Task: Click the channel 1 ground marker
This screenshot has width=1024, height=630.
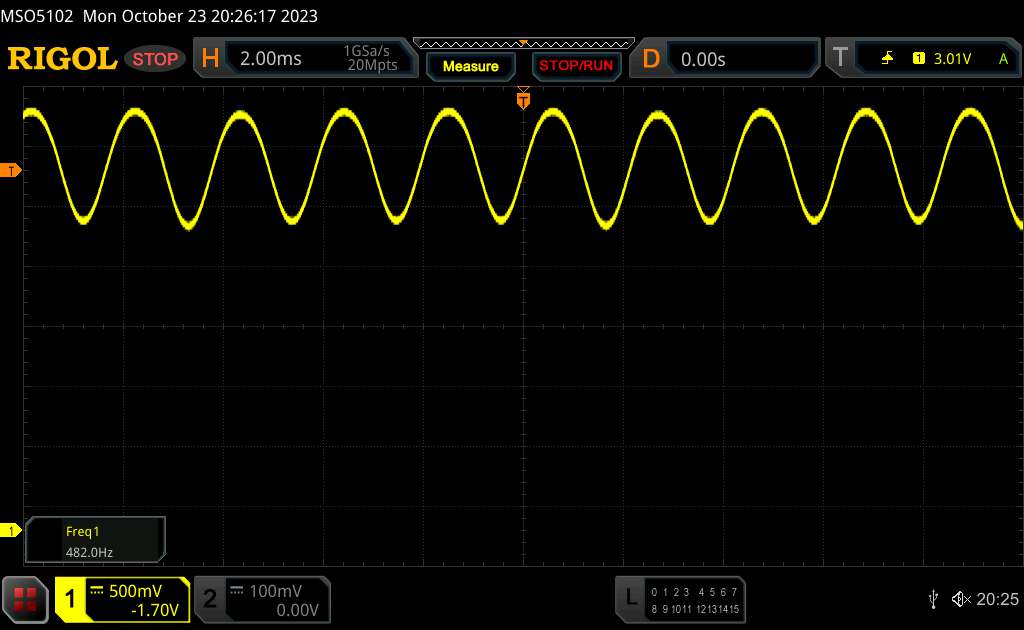Action: 10,531
